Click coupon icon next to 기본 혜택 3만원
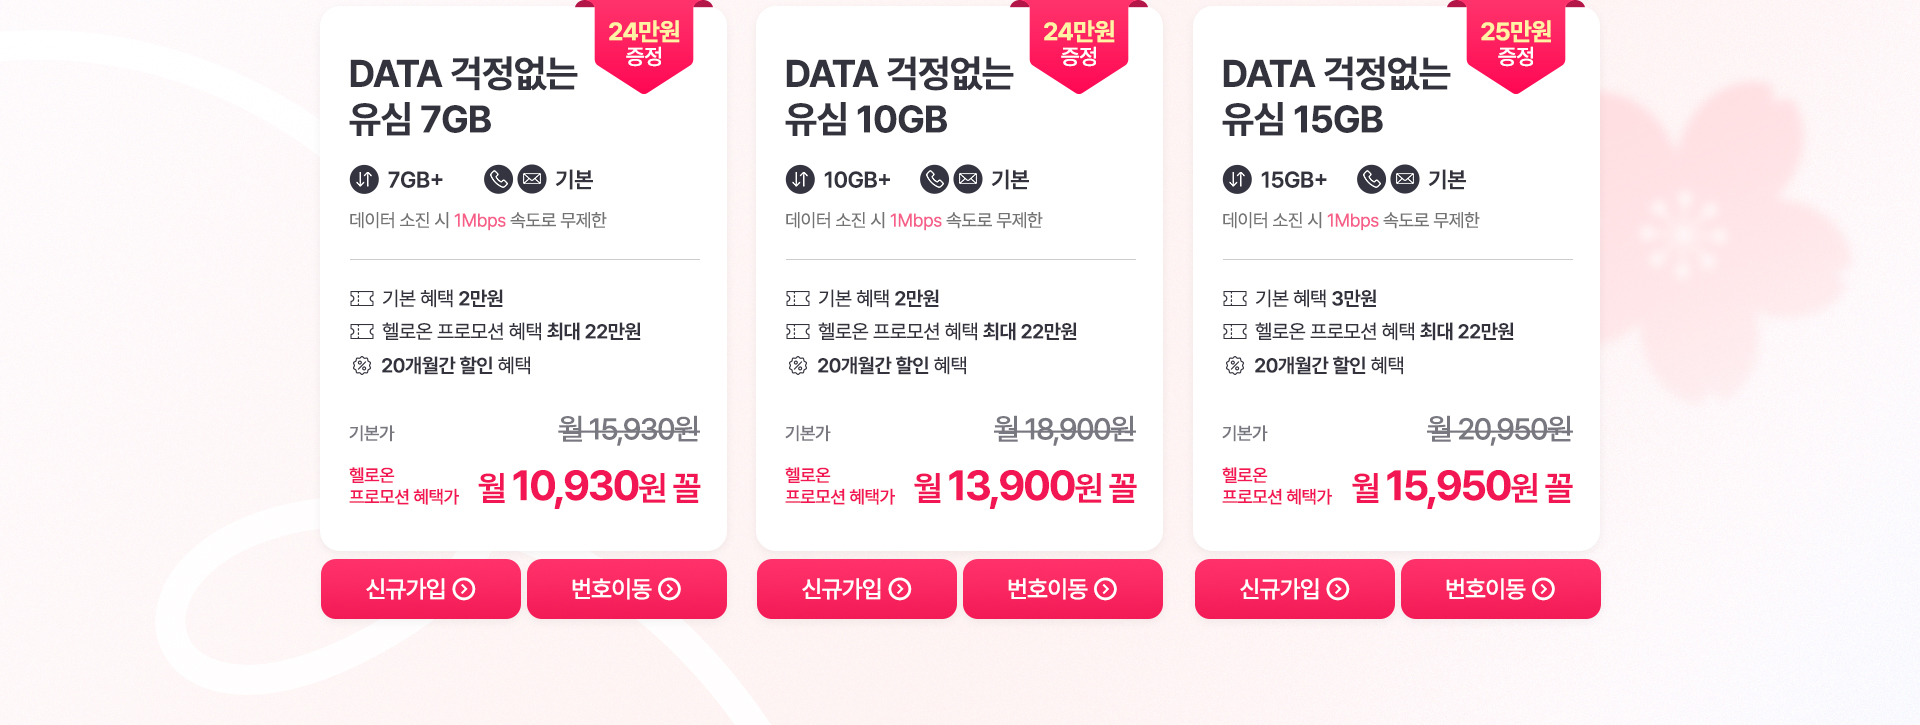 coord(1235,298)
